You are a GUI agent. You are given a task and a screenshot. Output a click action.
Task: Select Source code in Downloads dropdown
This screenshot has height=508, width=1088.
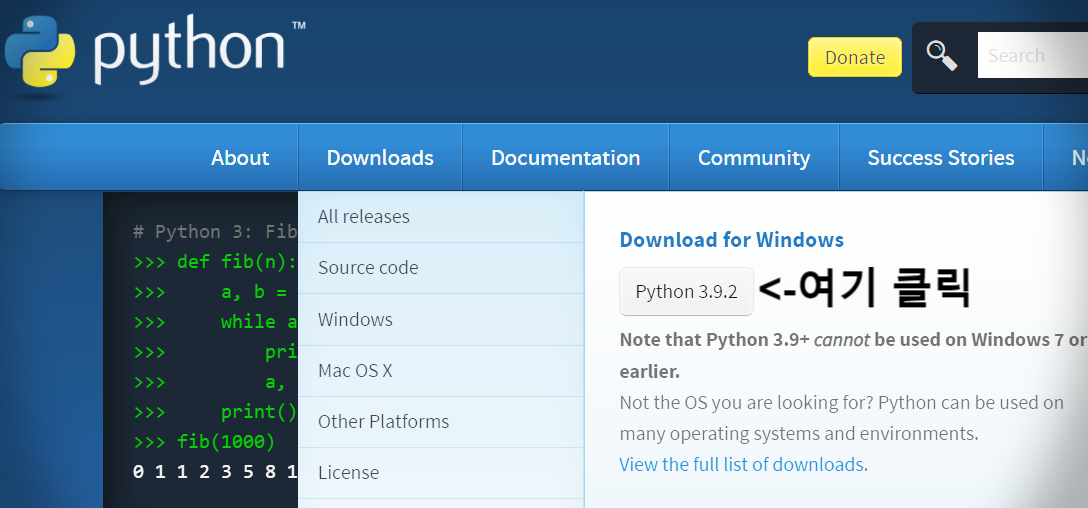[x=441, y=268]
